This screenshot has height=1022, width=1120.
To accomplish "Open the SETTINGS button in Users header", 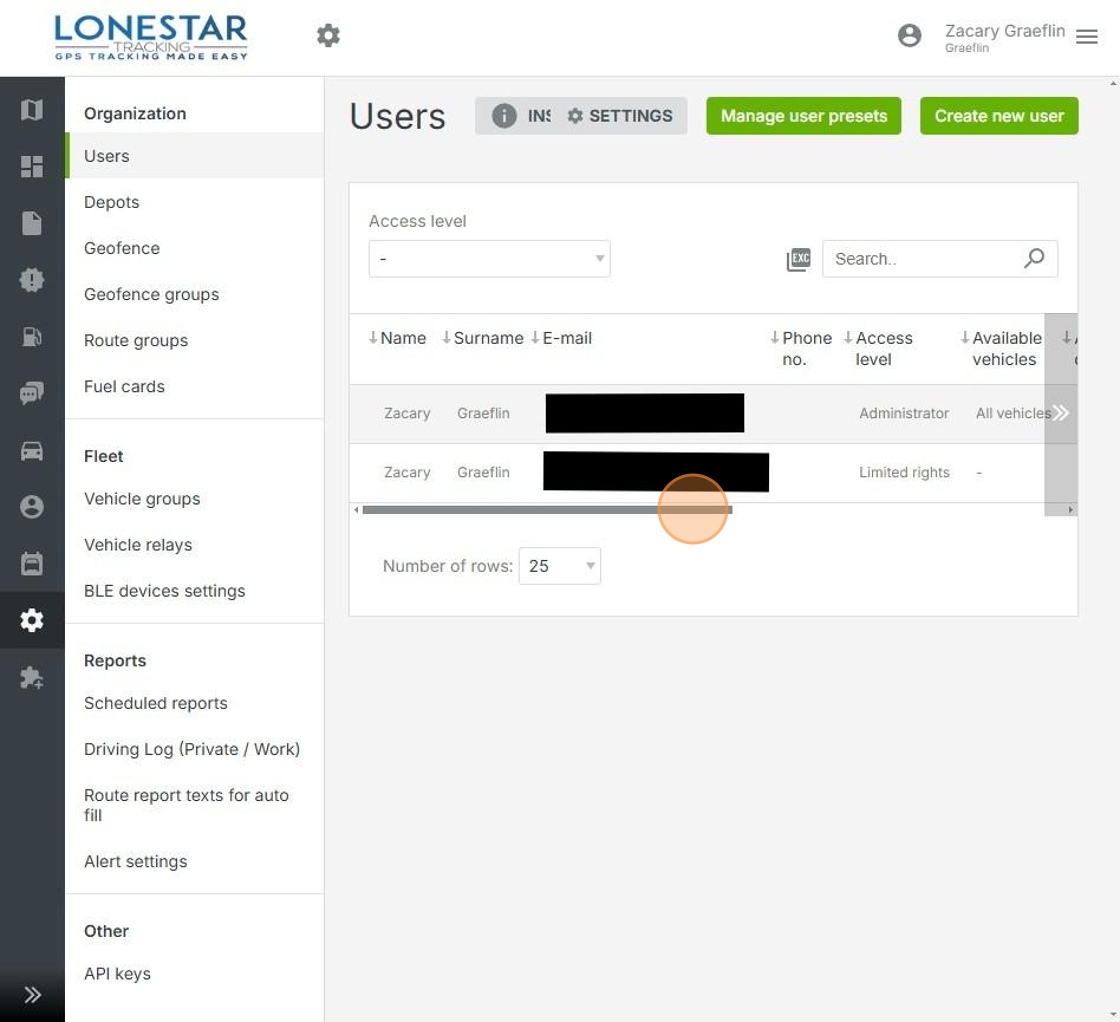I will [620, 116].
